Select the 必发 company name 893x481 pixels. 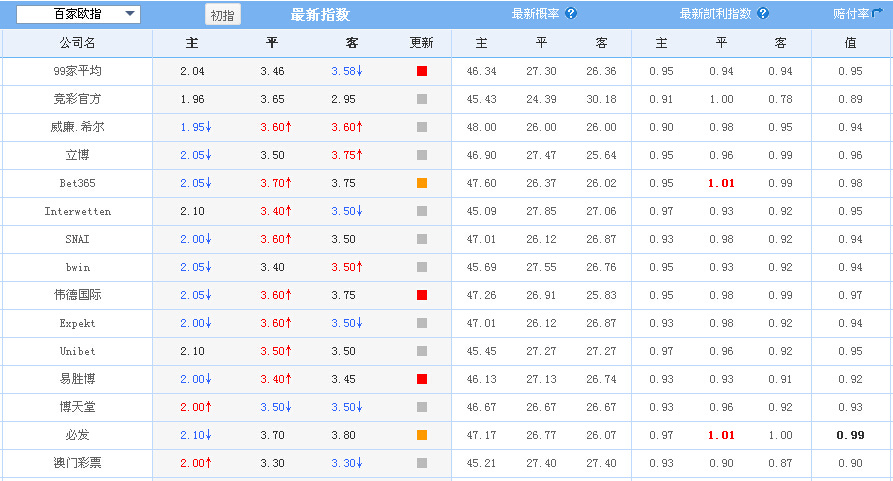pos(77,435)
